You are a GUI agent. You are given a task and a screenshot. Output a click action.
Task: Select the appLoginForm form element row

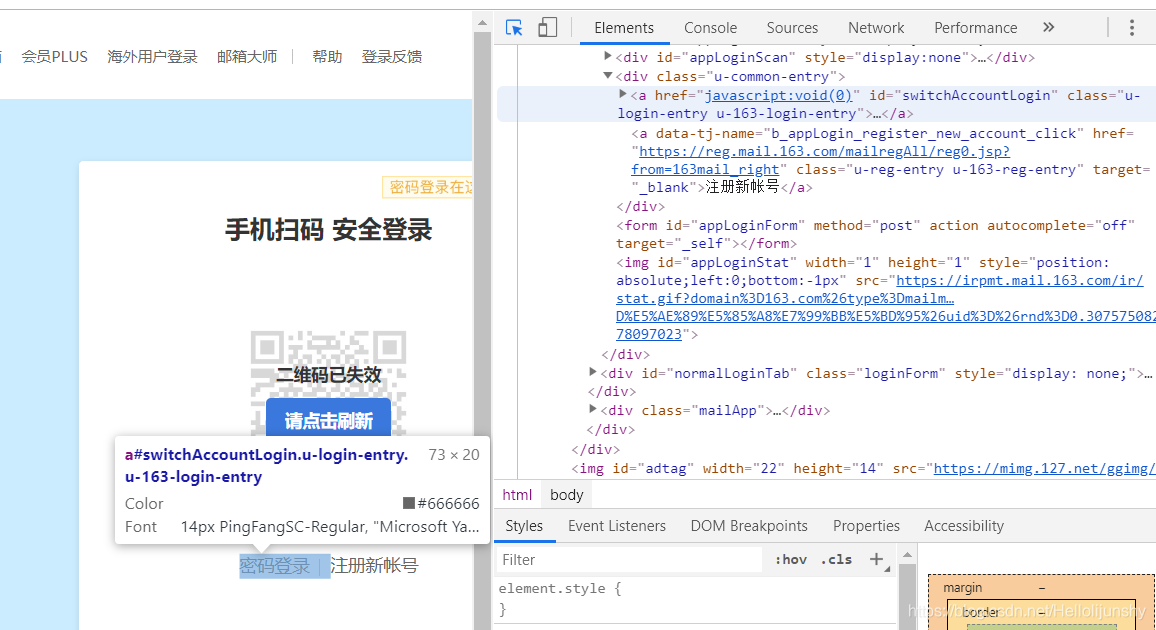click(872, 234)
